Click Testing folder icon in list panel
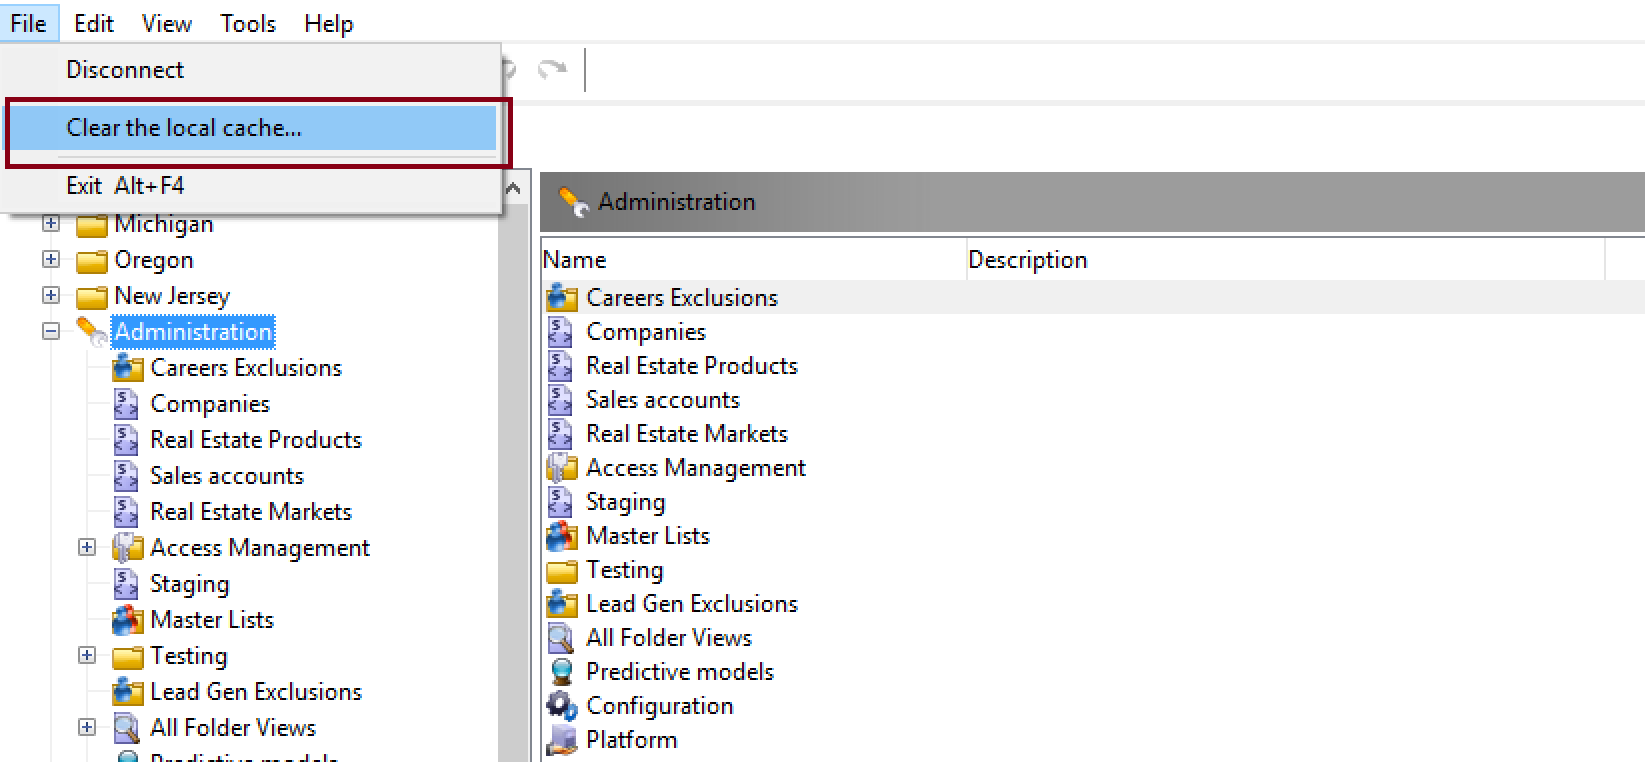 pyautogui.click(x=562, y=571)
